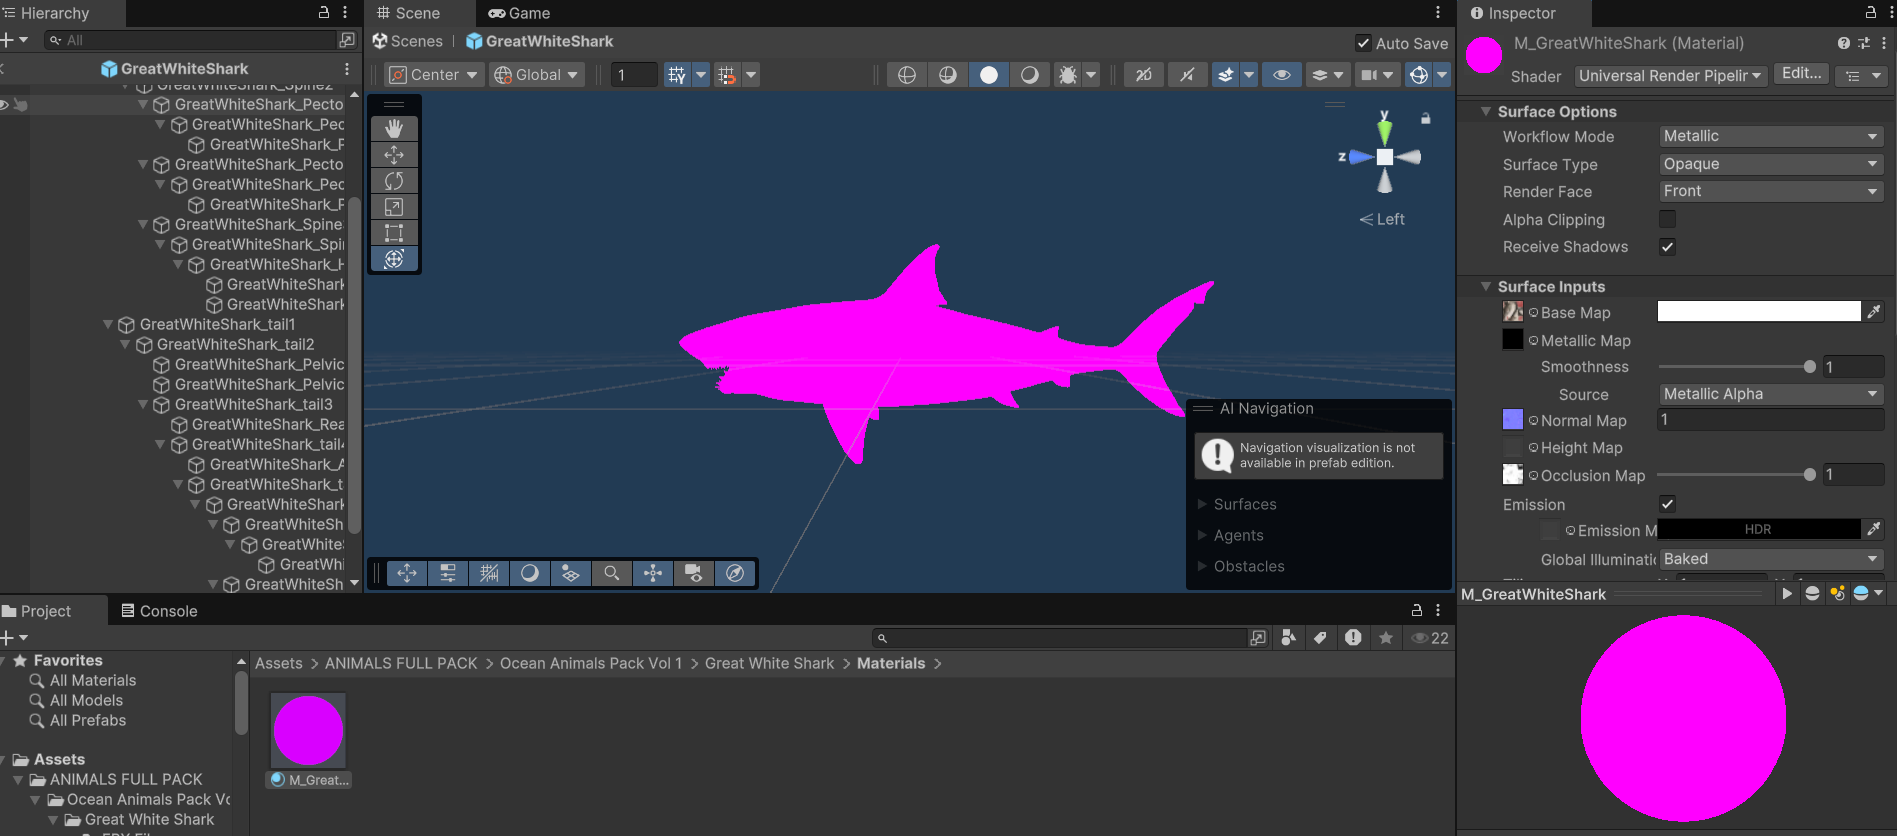Click the Search by Label tag icon
This screenshot has height=836, width=1897.
point(1320,638)
